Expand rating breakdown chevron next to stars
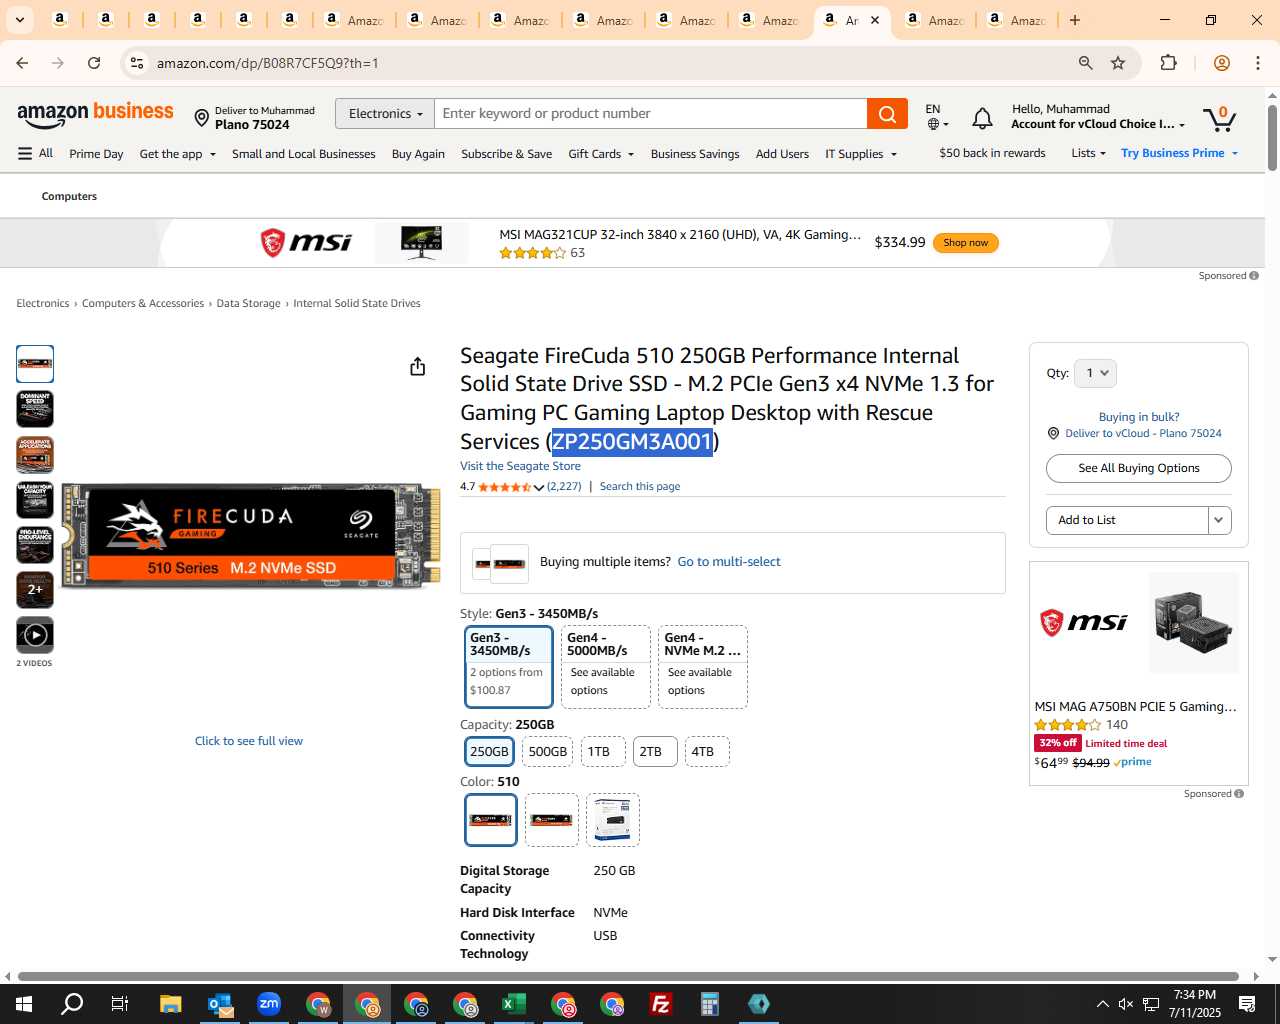The width and height of the screenshot is (1280, 1024). point(539,487)
